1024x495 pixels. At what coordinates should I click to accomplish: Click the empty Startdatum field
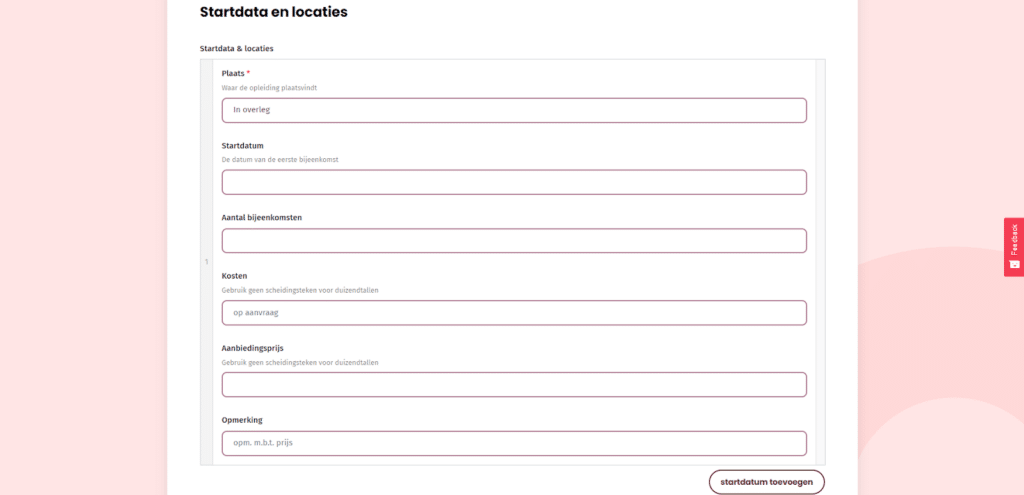click(513, 182)
